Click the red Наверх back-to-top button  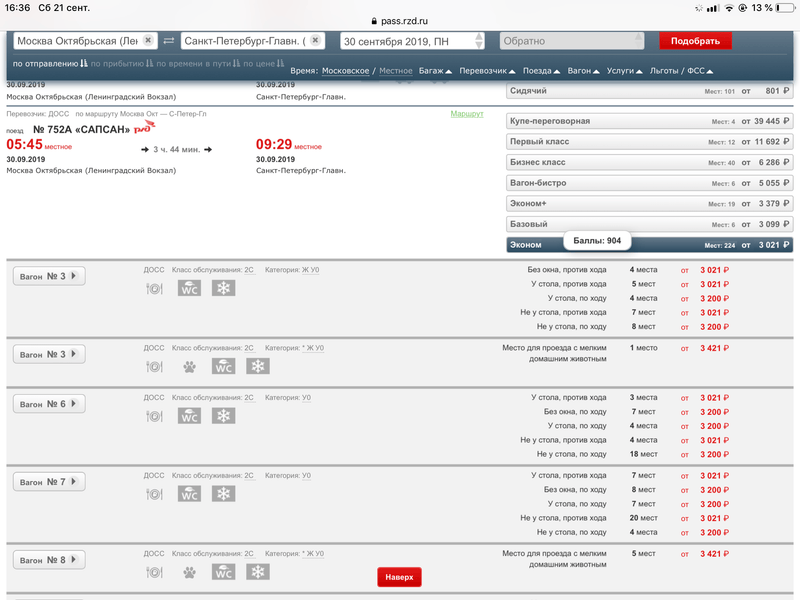tap(399, 577)
